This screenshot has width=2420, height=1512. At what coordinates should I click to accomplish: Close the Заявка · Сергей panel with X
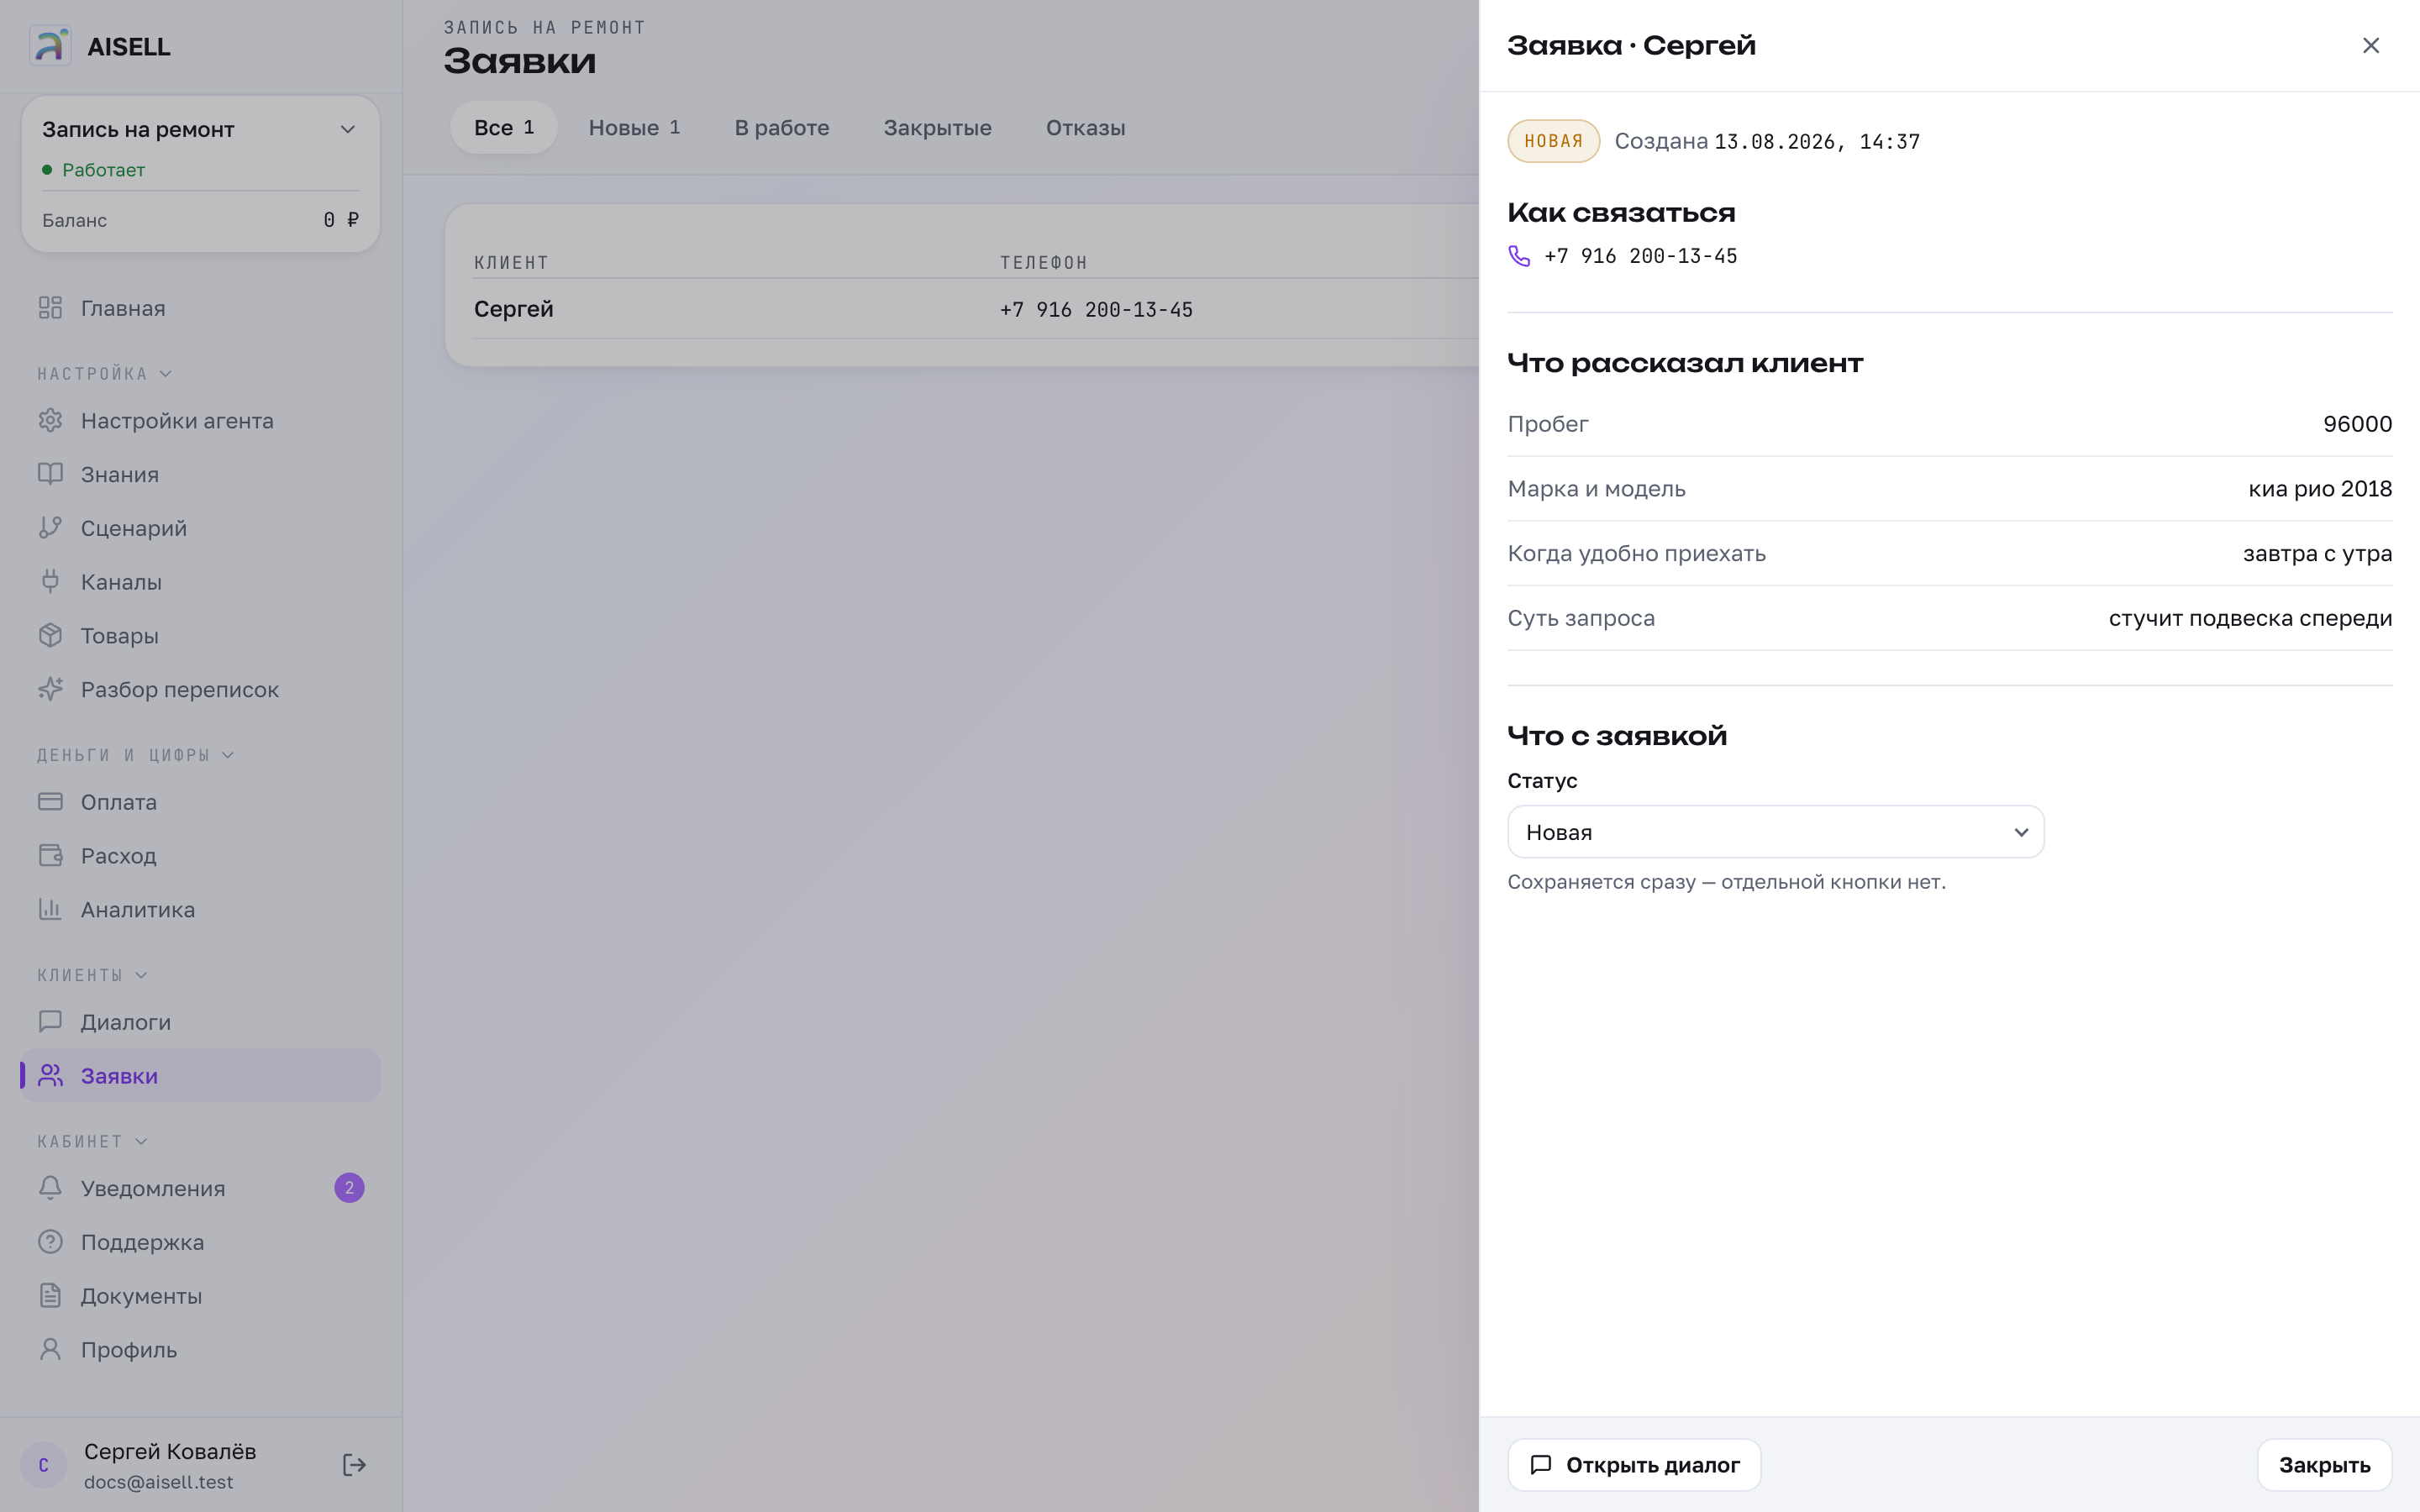click(x=2371, y=46)
